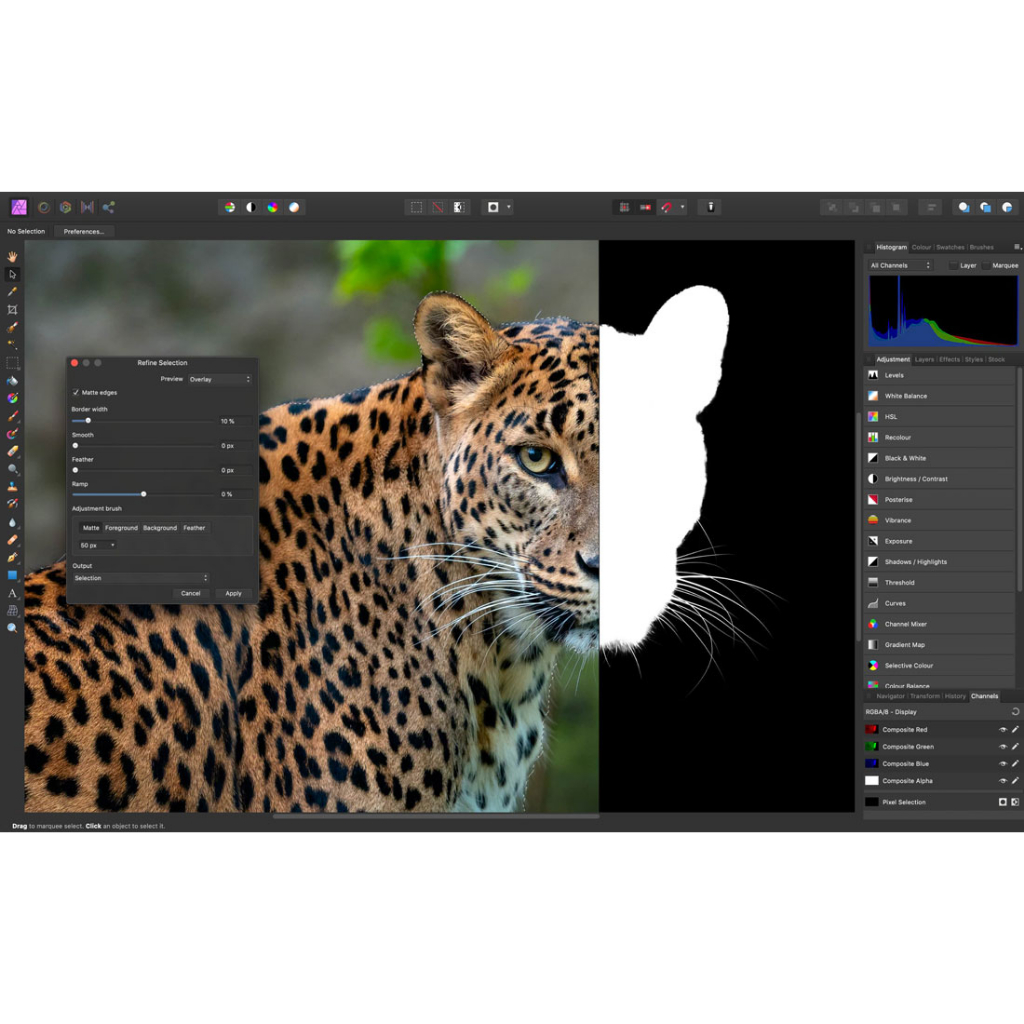Select the Gradient tool
Image resolution: width=1024 pixels, height=1024 pixels.
coord(12,398)
